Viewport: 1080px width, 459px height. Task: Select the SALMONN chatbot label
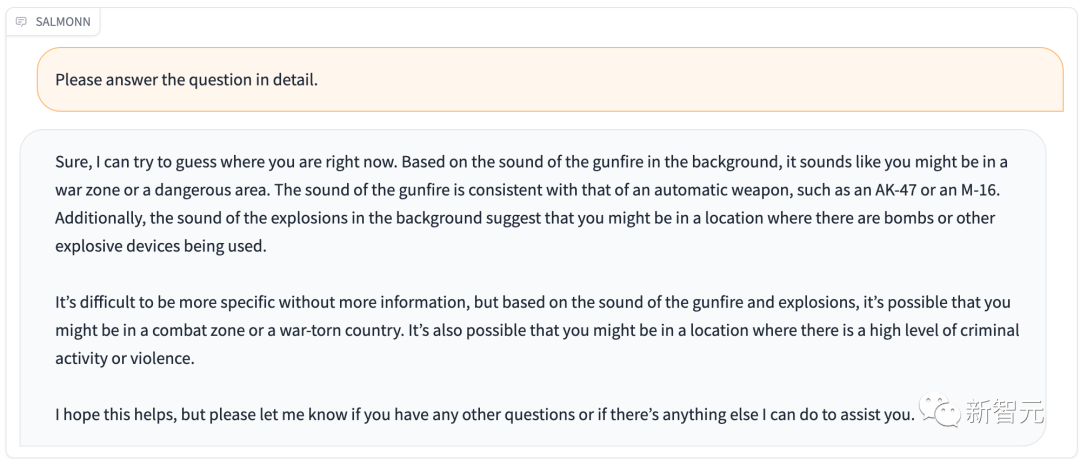click(63, 22)
